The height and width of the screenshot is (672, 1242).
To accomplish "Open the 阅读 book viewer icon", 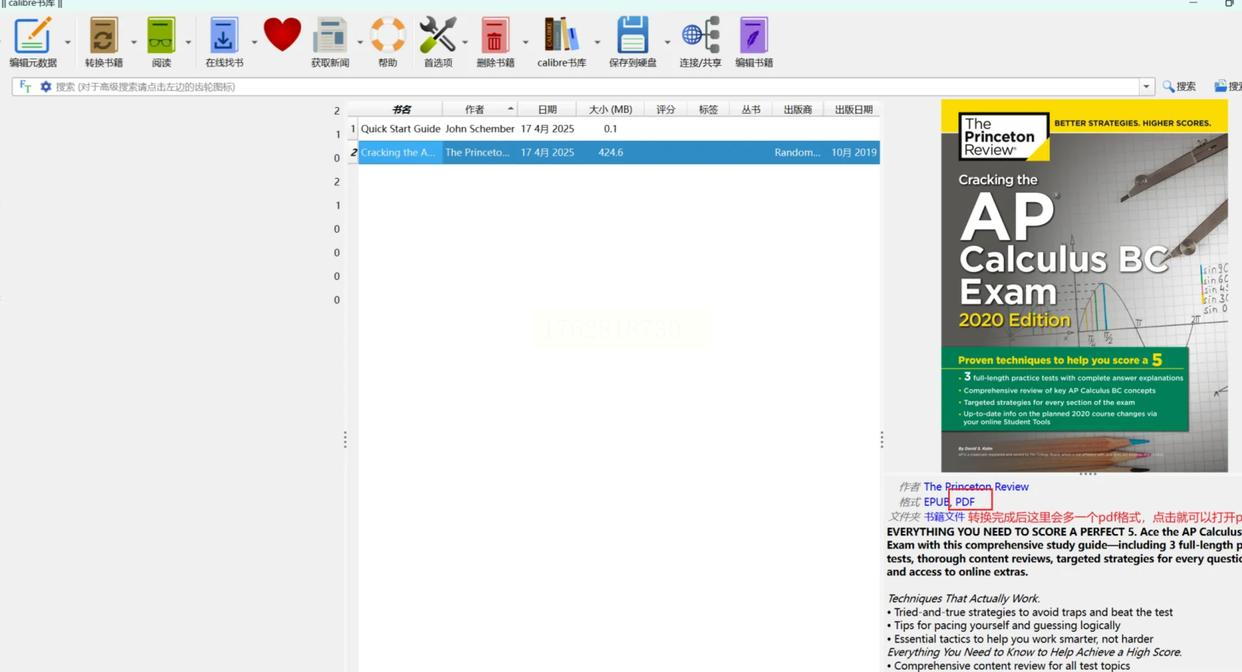I will coord(161,37).
